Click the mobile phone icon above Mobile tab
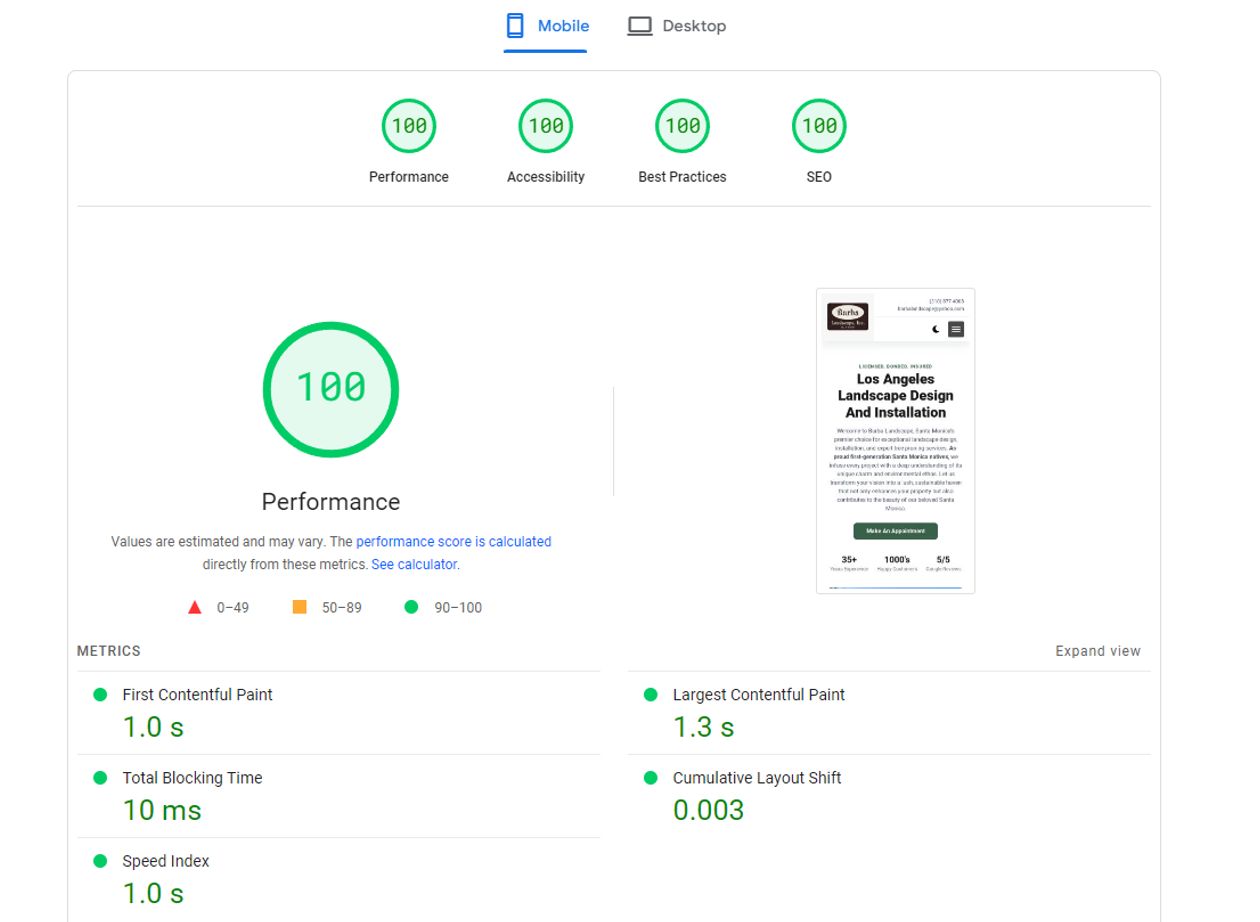Viewport: 1260px width, 922px height. click(x=514, y=24)
